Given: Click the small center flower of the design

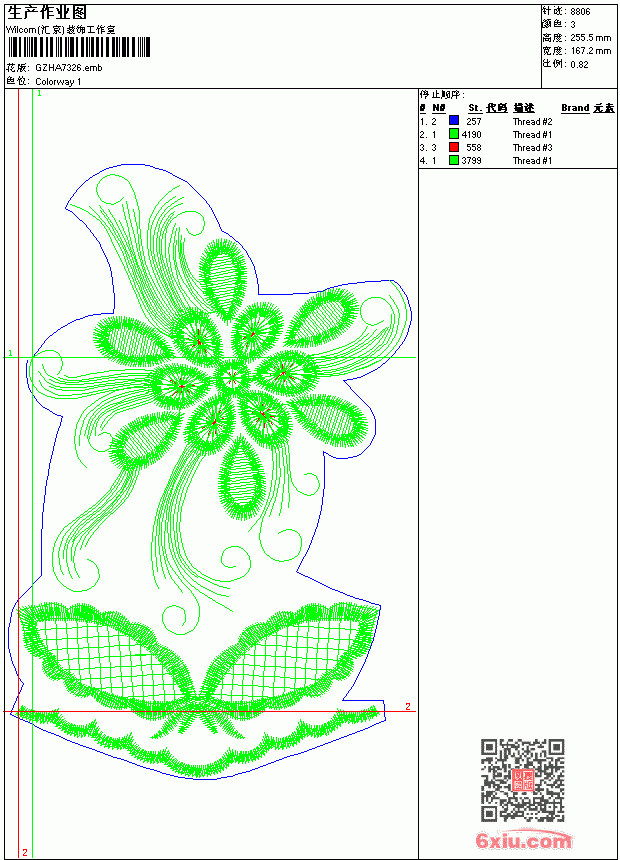Looking at the screenshot, I should (232, 377).
